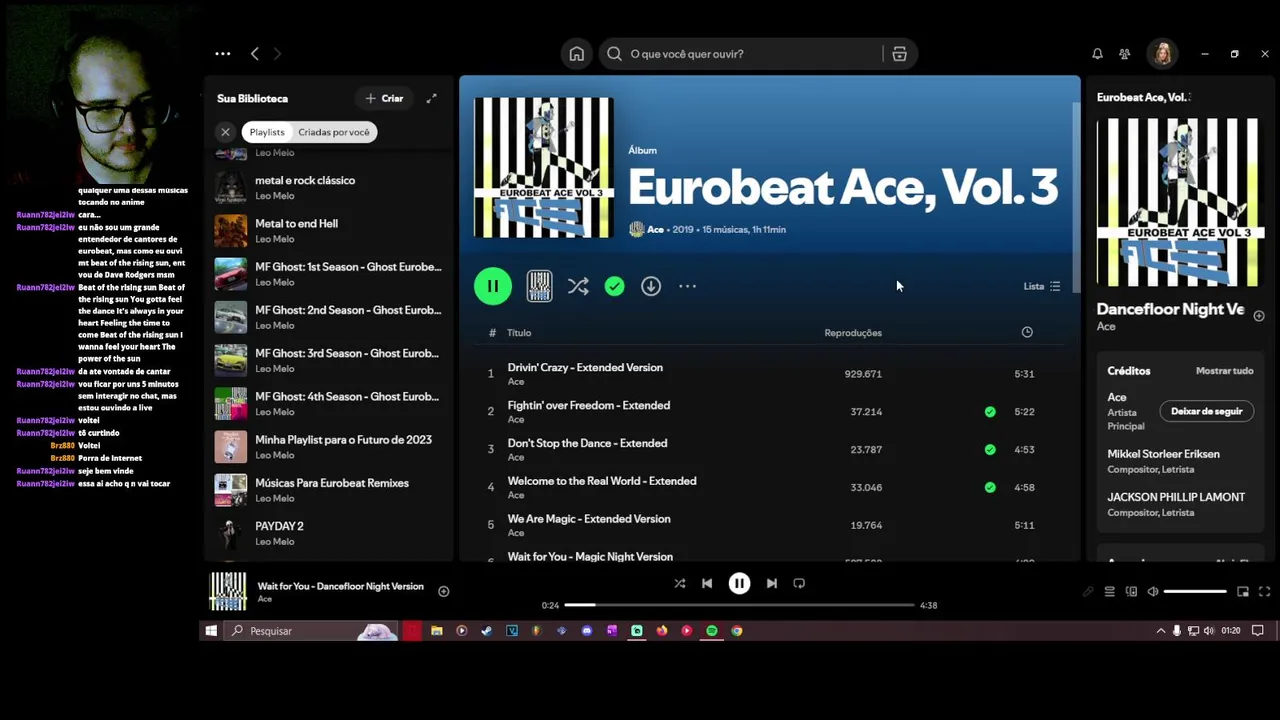Download the album
This screenshot has width=1280, height=720.
[x=651, y=286]
